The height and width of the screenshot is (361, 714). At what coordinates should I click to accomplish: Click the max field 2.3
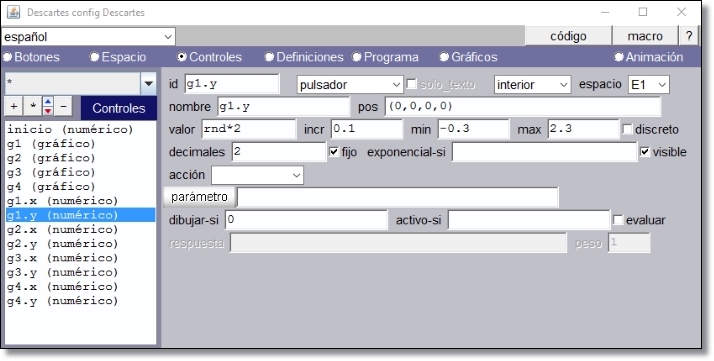(583, 129)
